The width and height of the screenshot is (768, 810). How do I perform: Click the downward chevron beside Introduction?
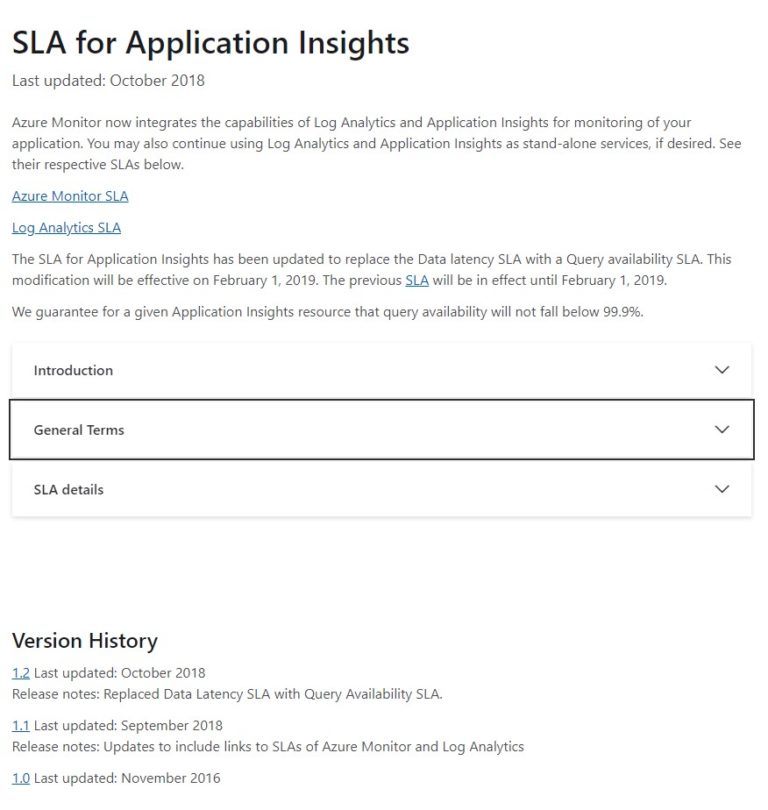click(722, 370)
